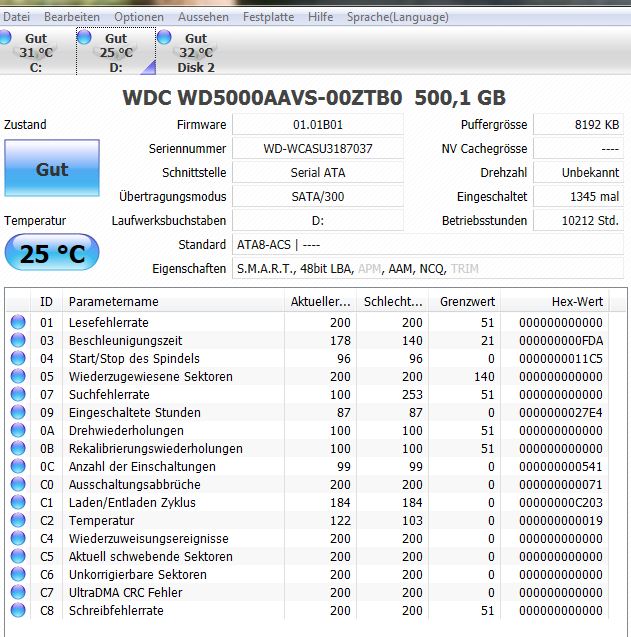The image size is (631, 637).
Task: Click the status icon for Beschleunigungszeit
Action: [x=18, y=340]
